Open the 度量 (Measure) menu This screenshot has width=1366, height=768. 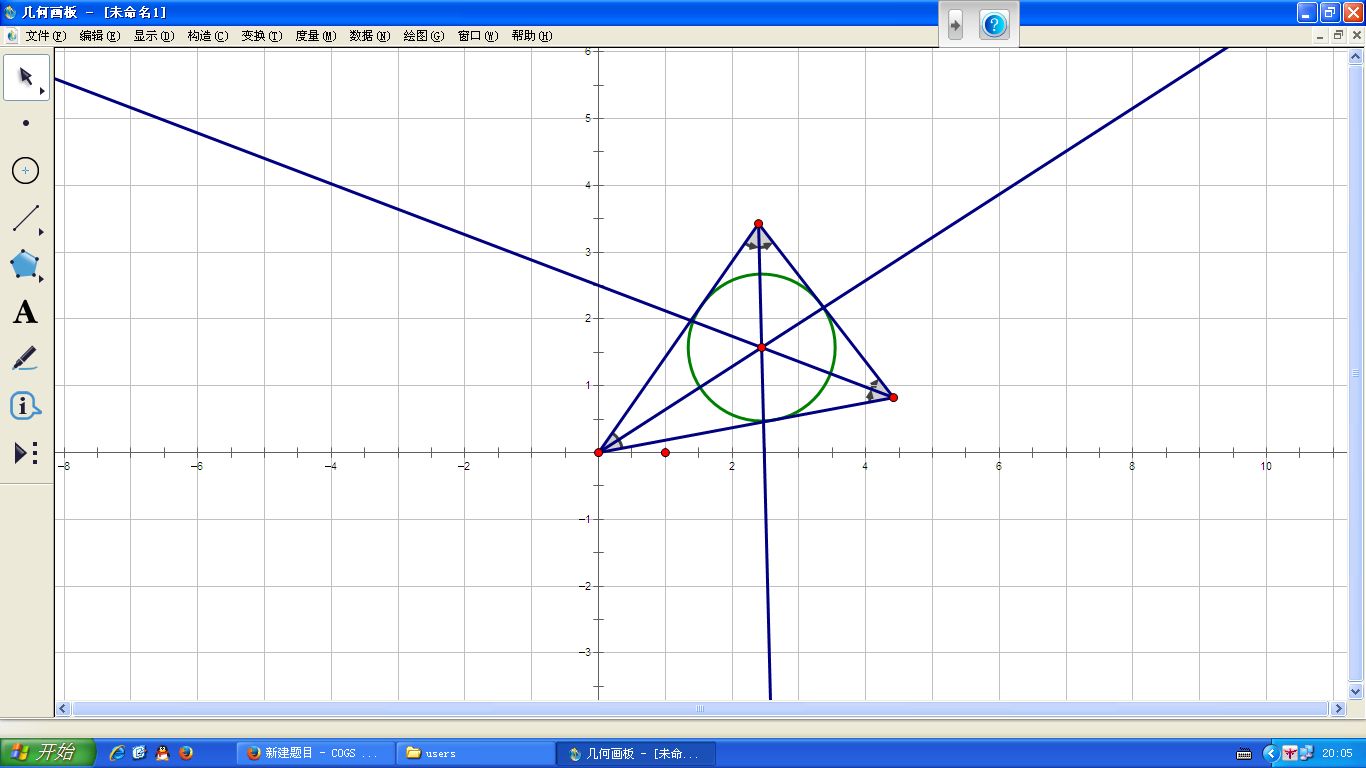[x=315, y=36]
